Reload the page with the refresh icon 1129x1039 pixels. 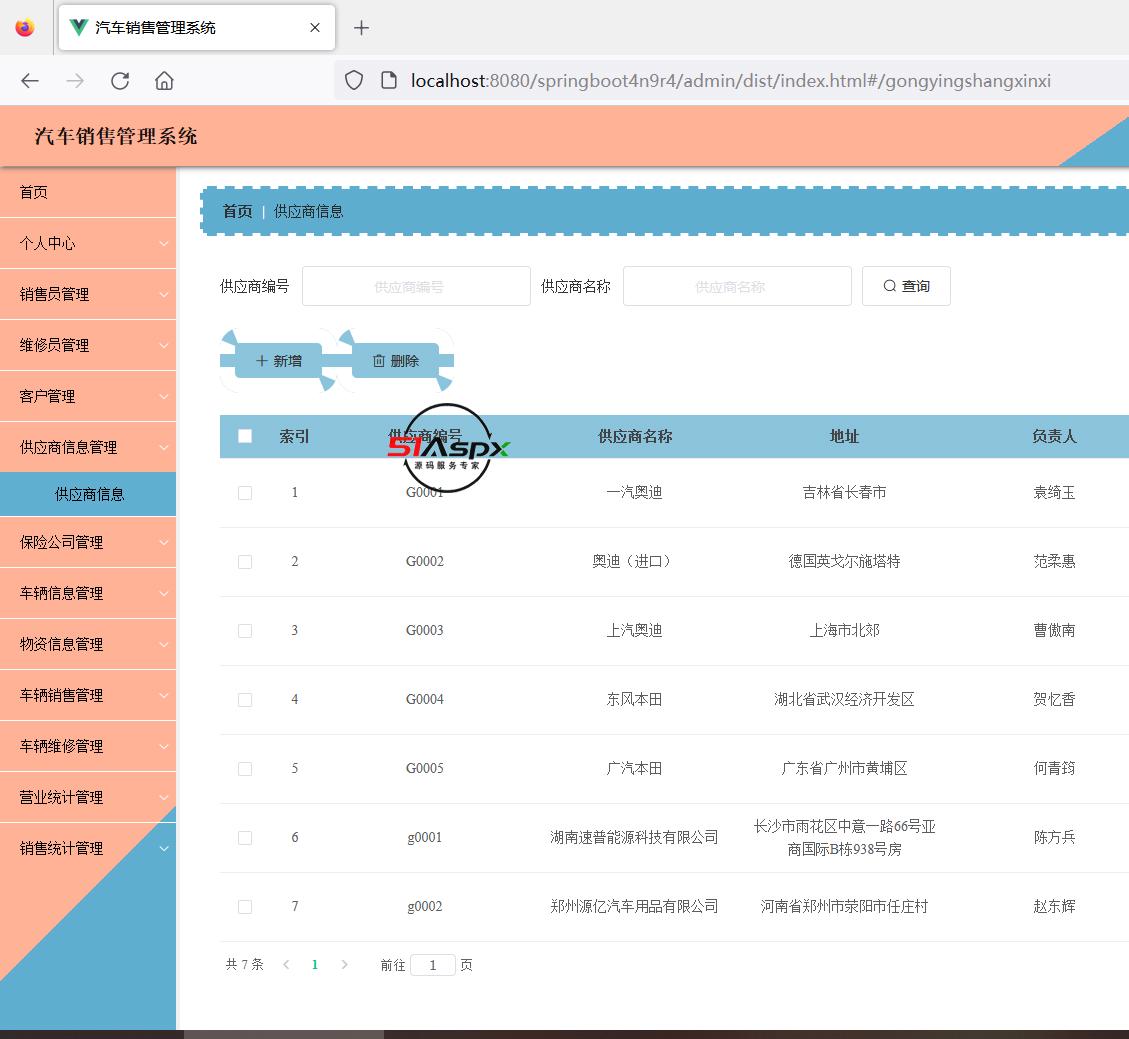120,81
